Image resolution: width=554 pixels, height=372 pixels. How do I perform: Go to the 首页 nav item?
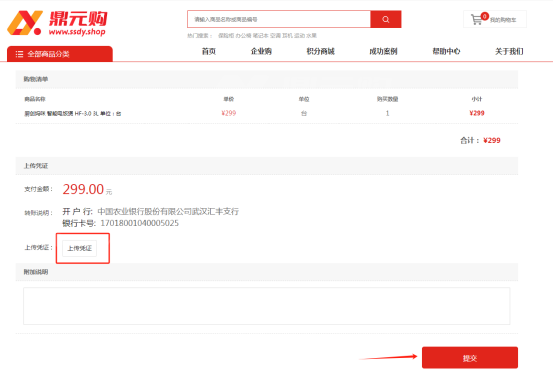(209, 52)
